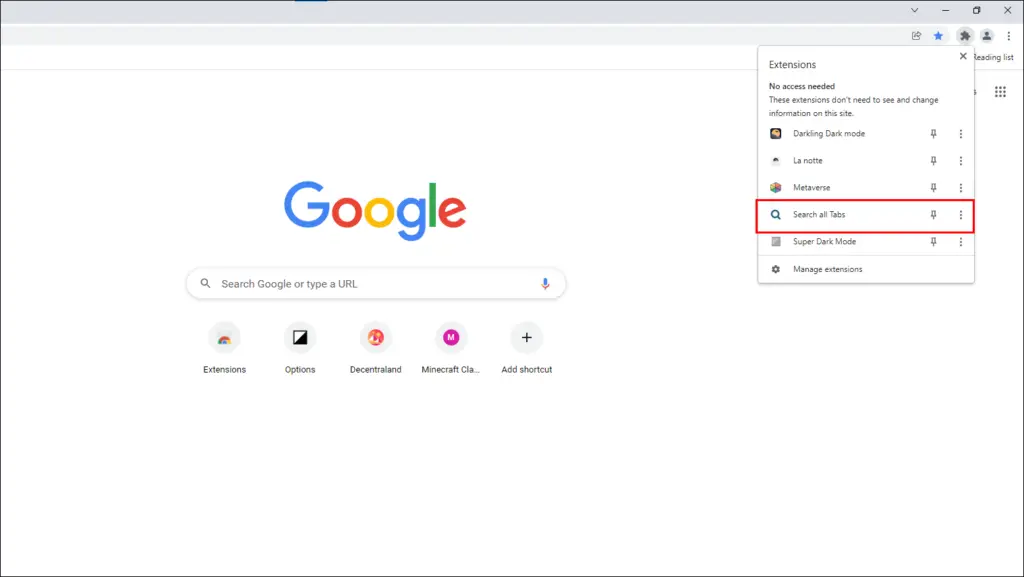Open the Reading list
Image resolution: width=1024 pixels, height=577 pixels.
pos(993,57)
